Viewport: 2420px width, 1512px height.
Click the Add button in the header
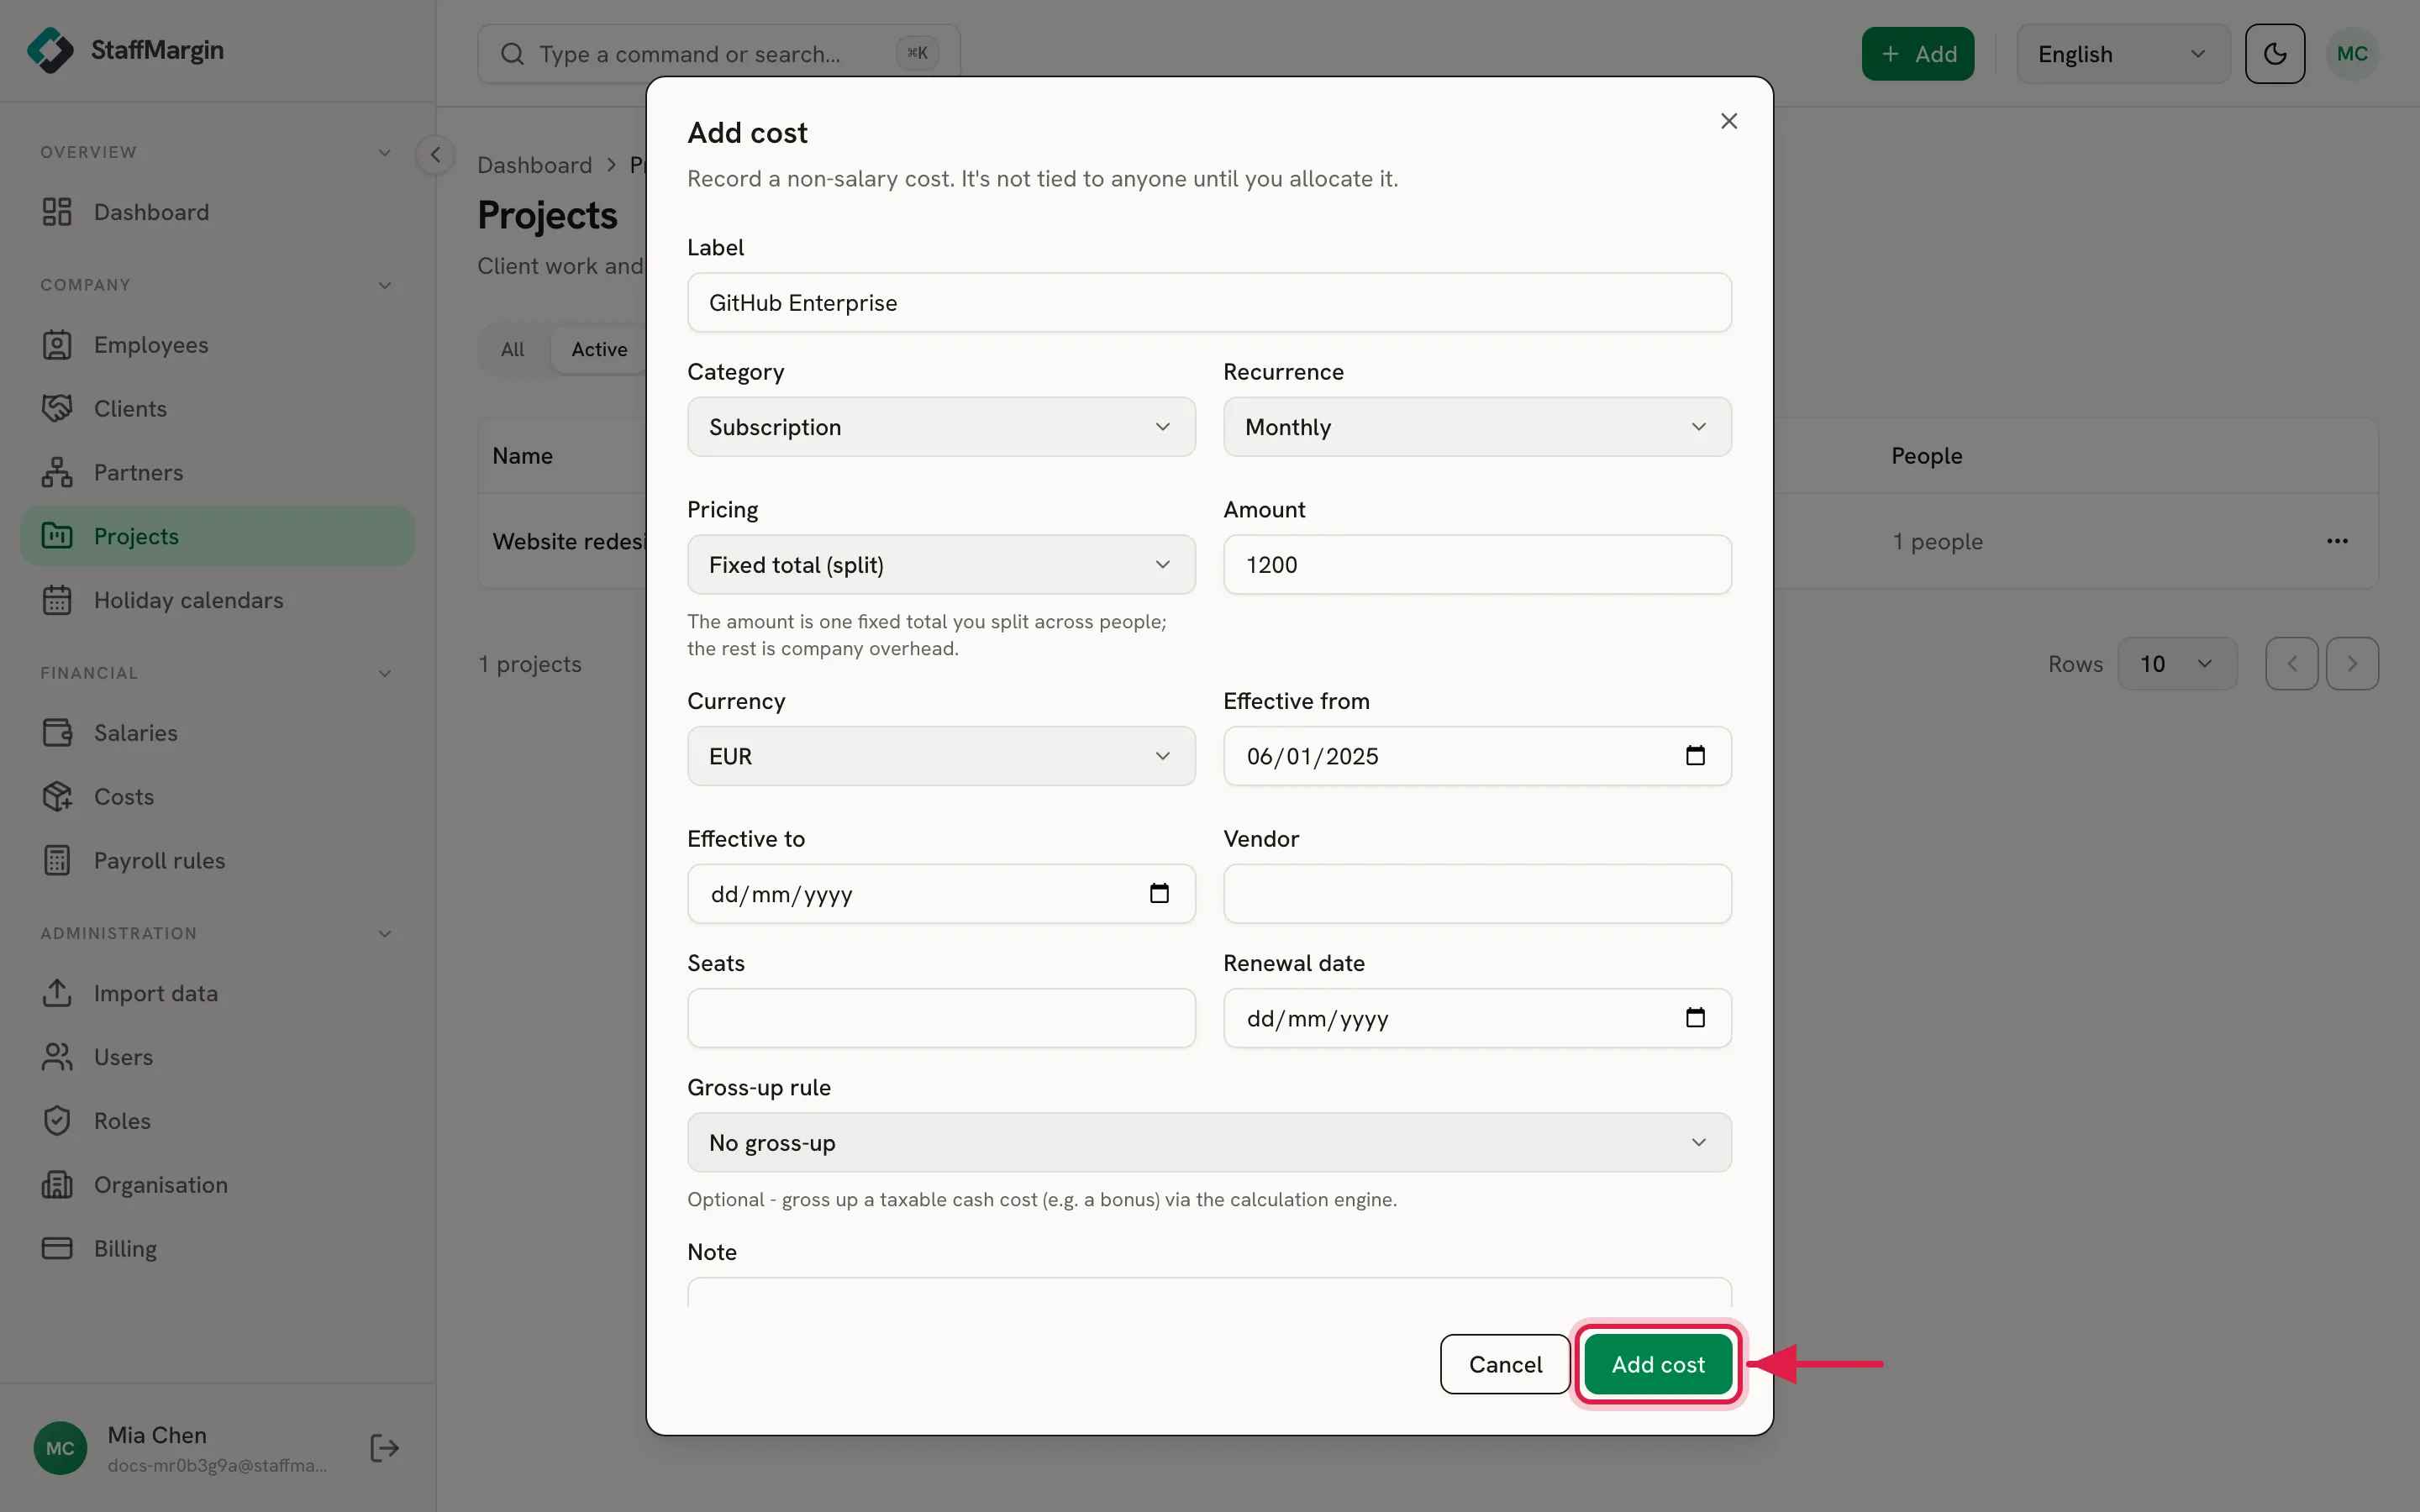tap(1917, 54)
